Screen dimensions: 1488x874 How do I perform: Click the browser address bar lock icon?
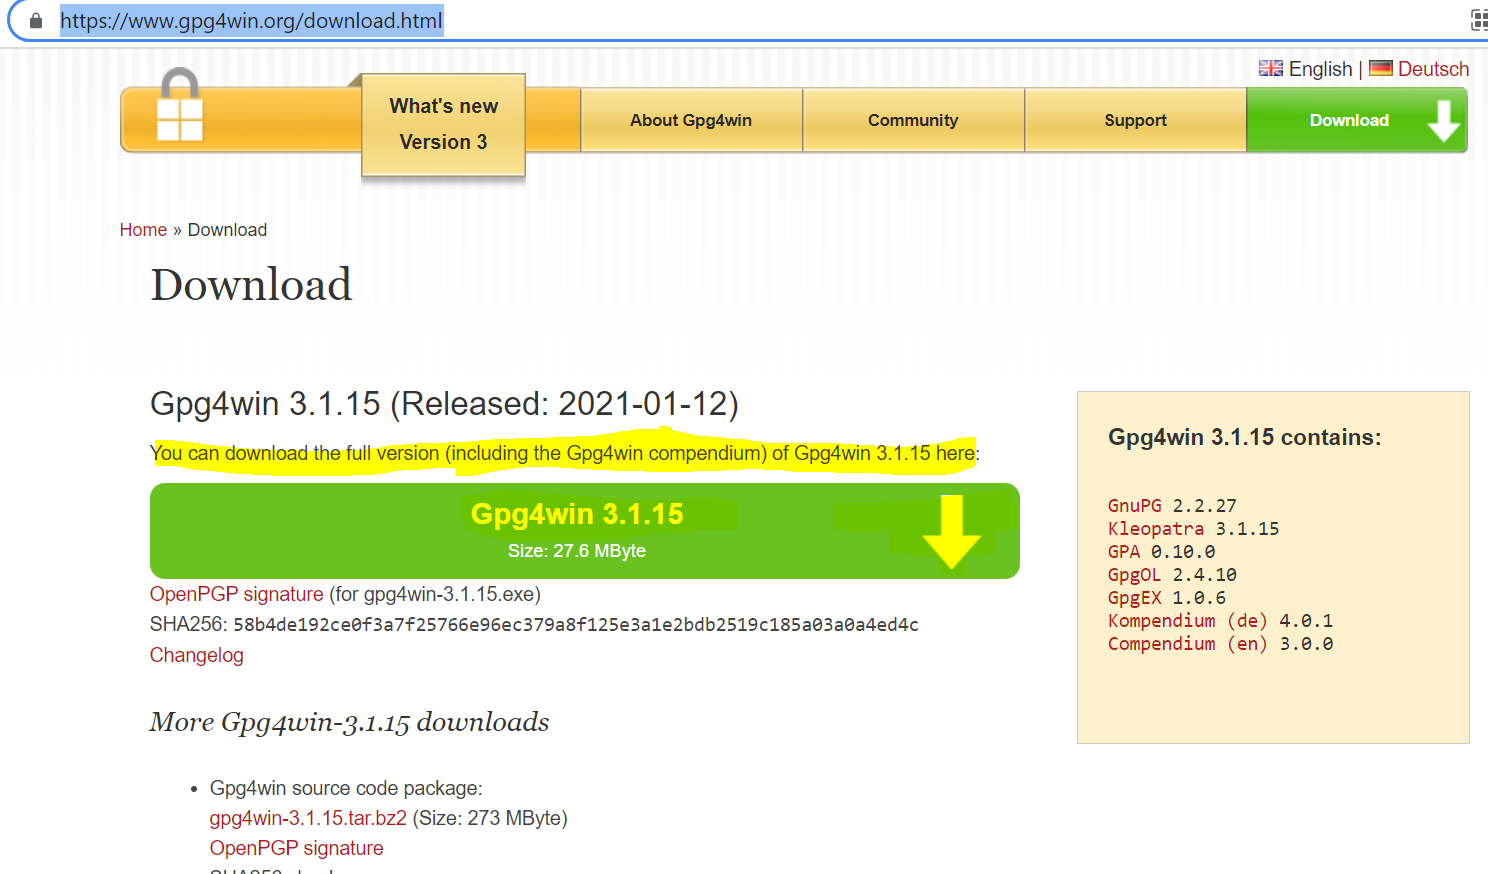(36, 21)
